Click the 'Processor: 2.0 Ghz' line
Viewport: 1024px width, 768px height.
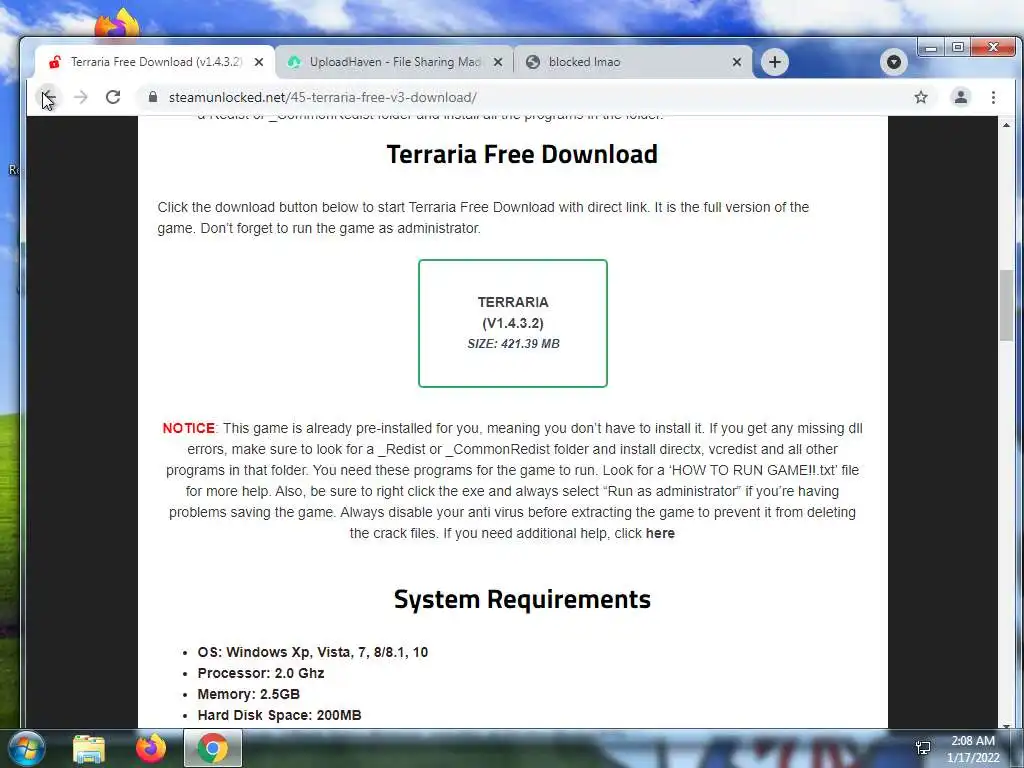pyautogui.click(x=261, y=673)
